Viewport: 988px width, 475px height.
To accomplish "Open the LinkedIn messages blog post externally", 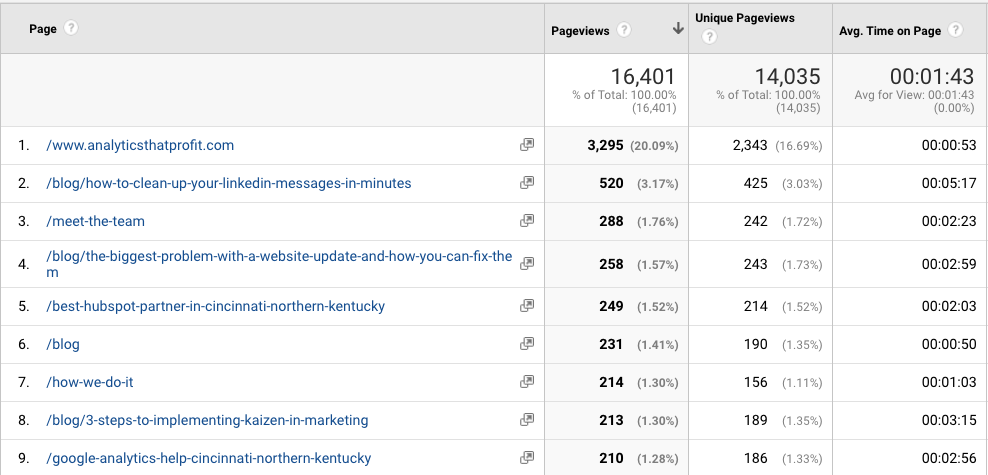I will pos(527,183).
